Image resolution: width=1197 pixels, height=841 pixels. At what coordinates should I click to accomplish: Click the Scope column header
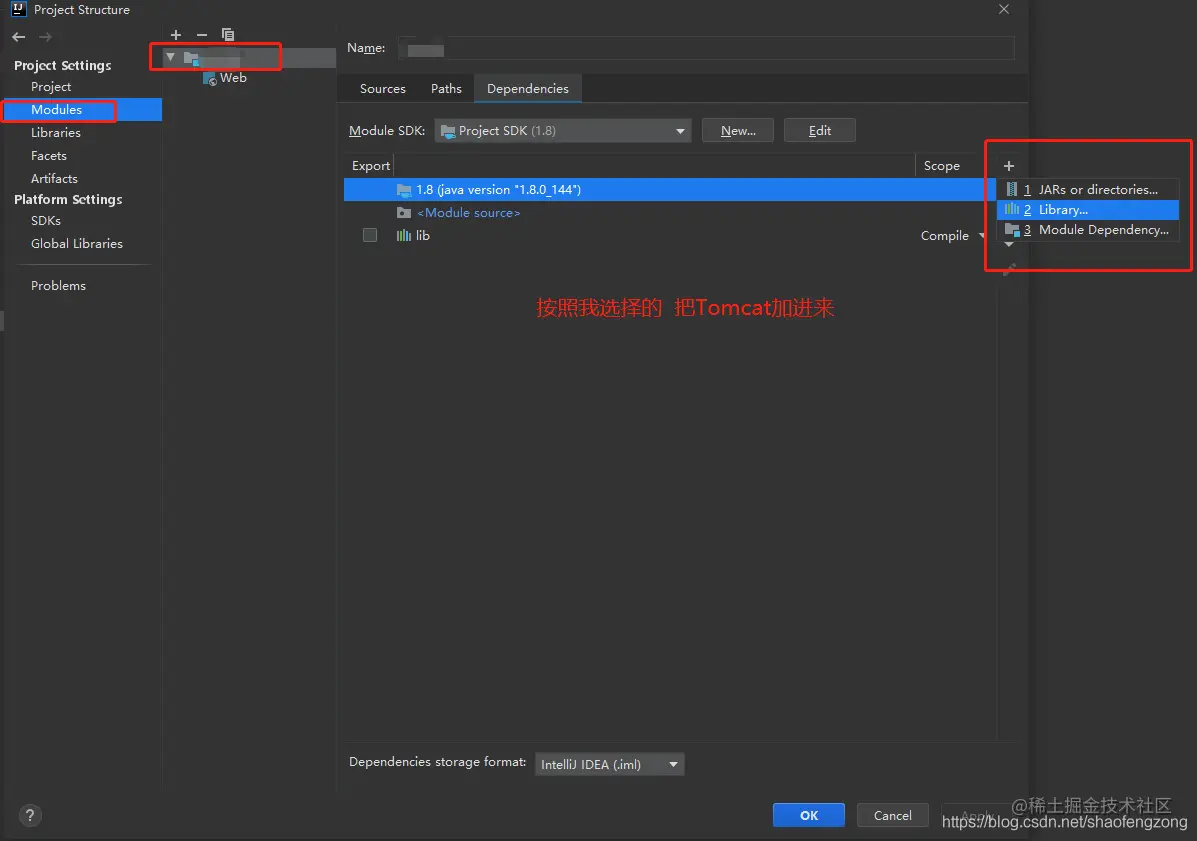coord(941,166)
